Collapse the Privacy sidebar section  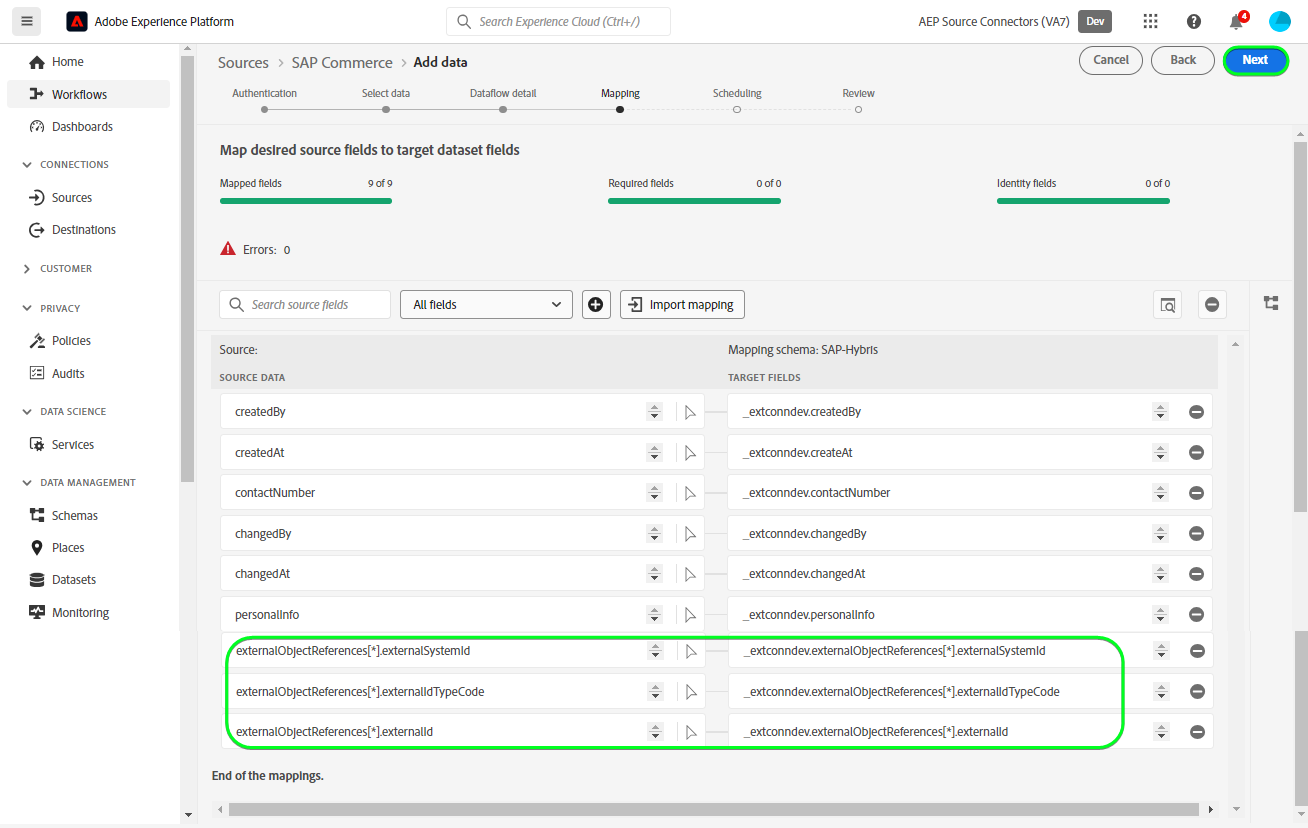pos(27,309)
